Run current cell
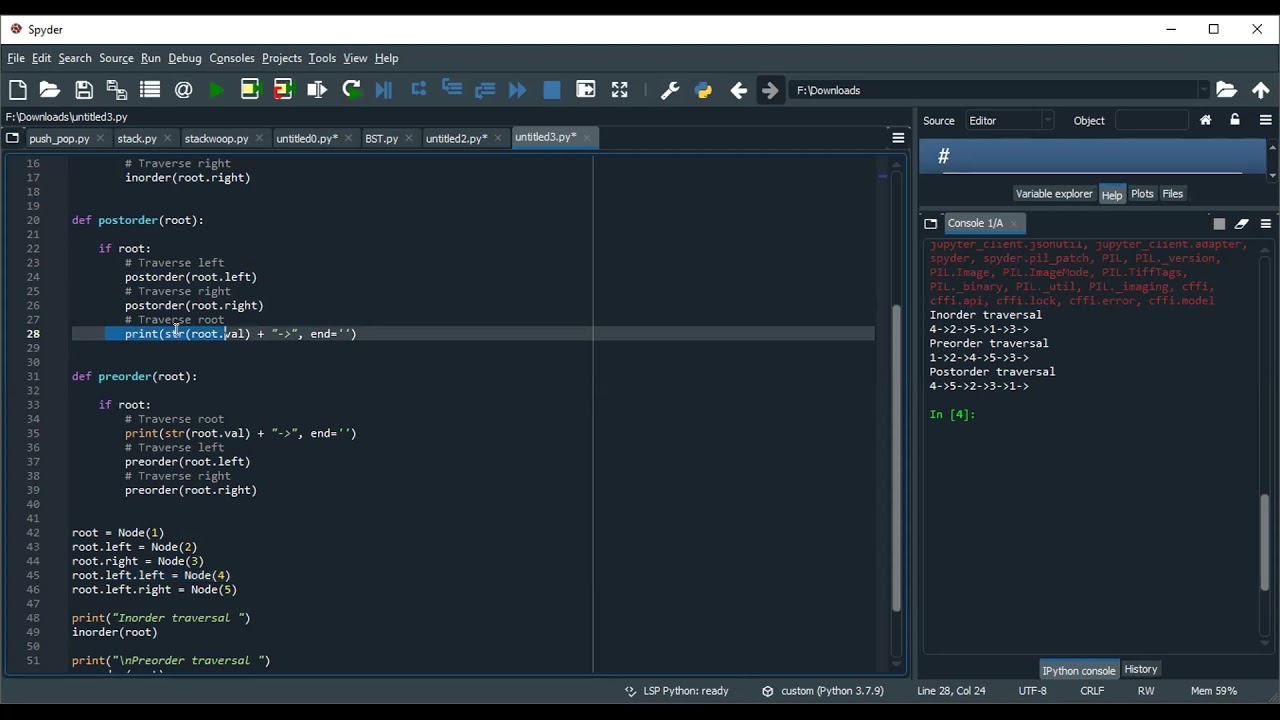 click(x=250, y=90)
